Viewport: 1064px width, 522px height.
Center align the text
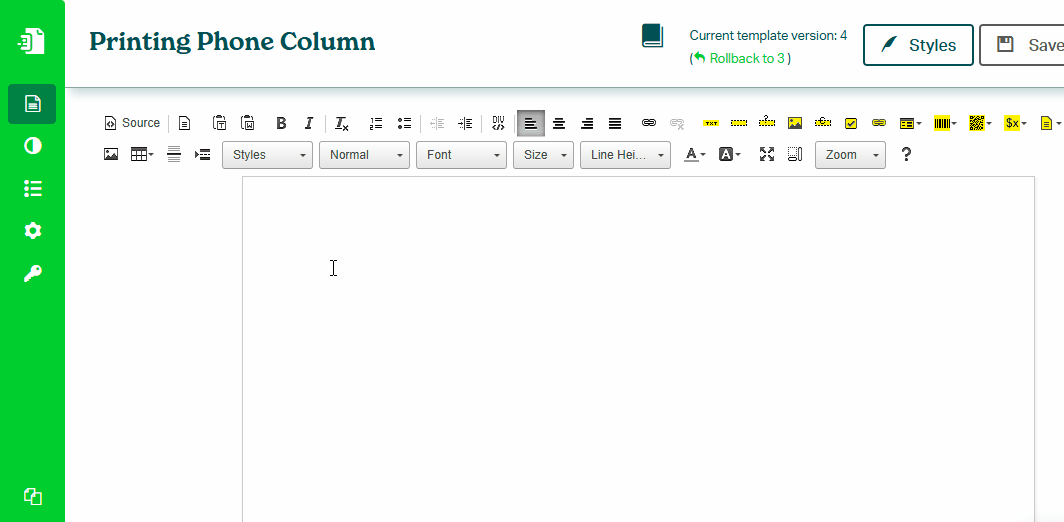point(559,123)
